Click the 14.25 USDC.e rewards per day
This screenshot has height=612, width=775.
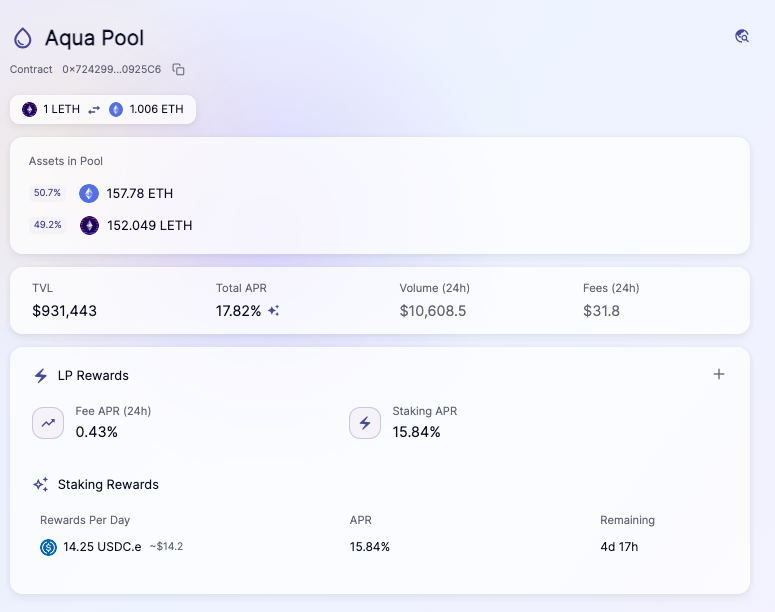(x=102, y=547)
